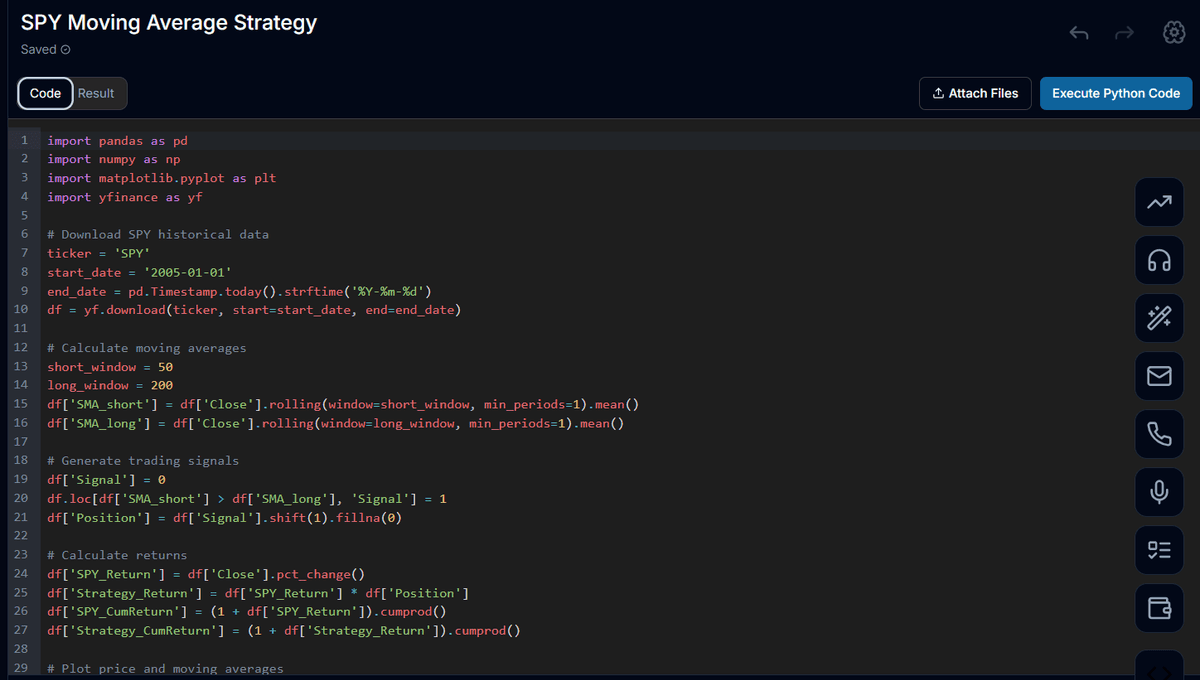Click line number 10 in the gutter

pos(21,310)
